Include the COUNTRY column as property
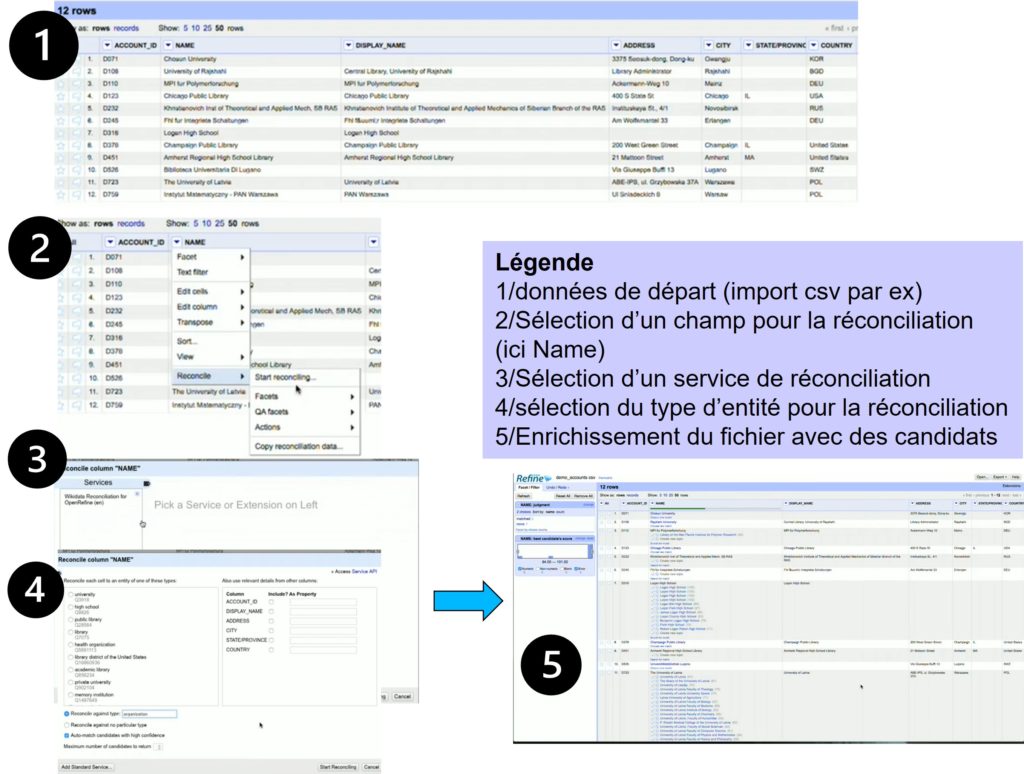Viewport: 1024px width, 774px height. click(x=271, y=650)
